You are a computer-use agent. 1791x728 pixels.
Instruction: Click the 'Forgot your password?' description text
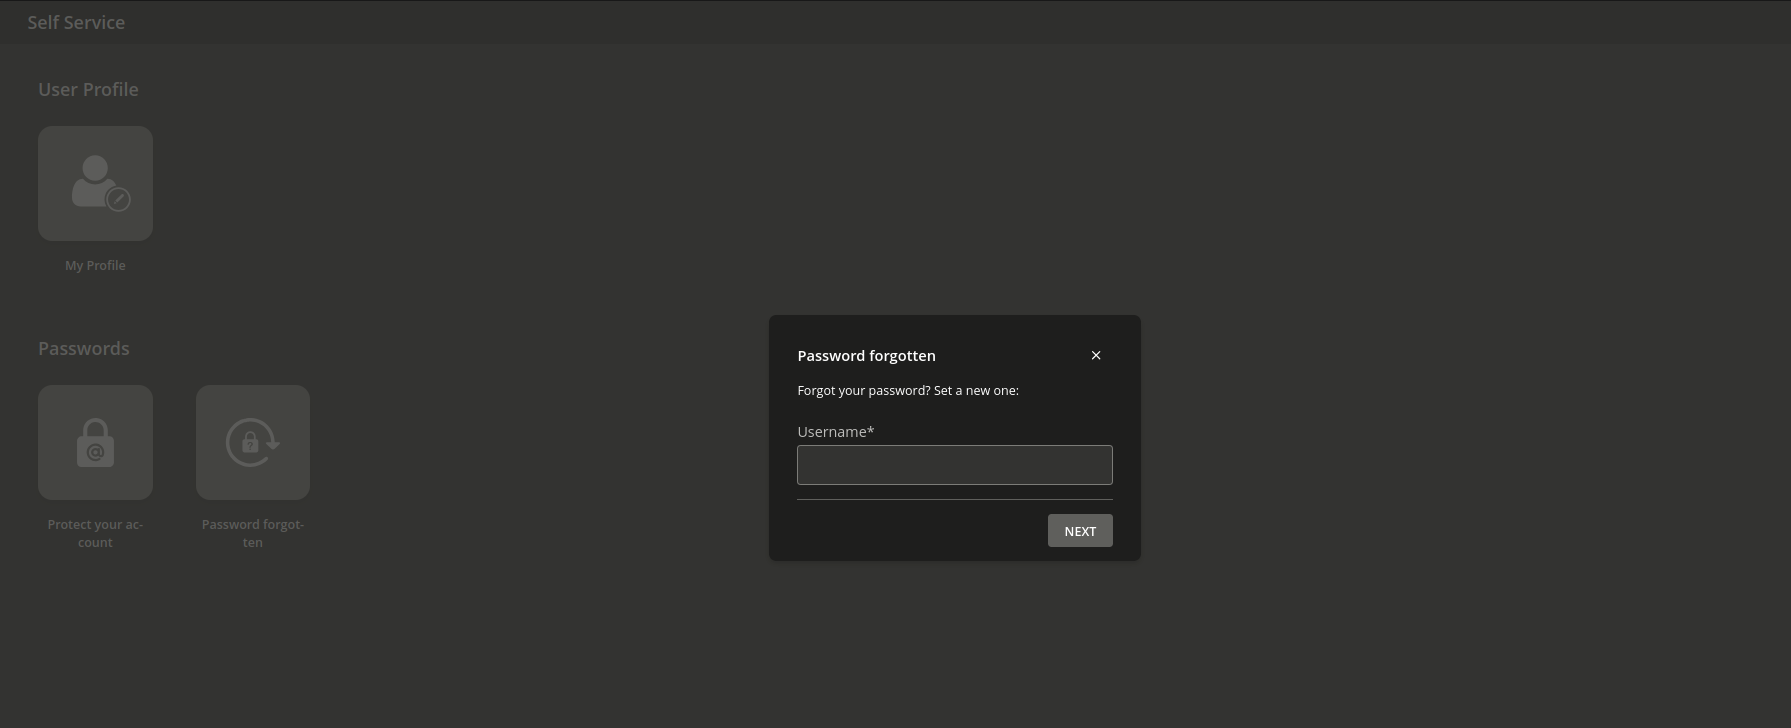click(907, 390)
